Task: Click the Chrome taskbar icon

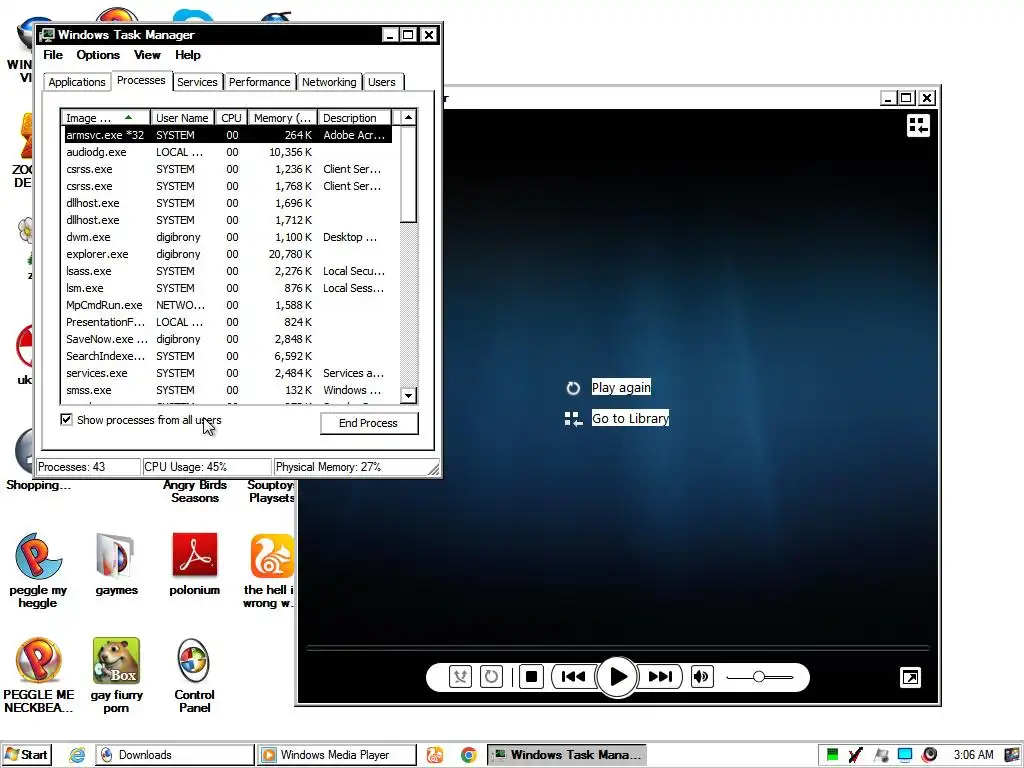Action: pos(468,756)
